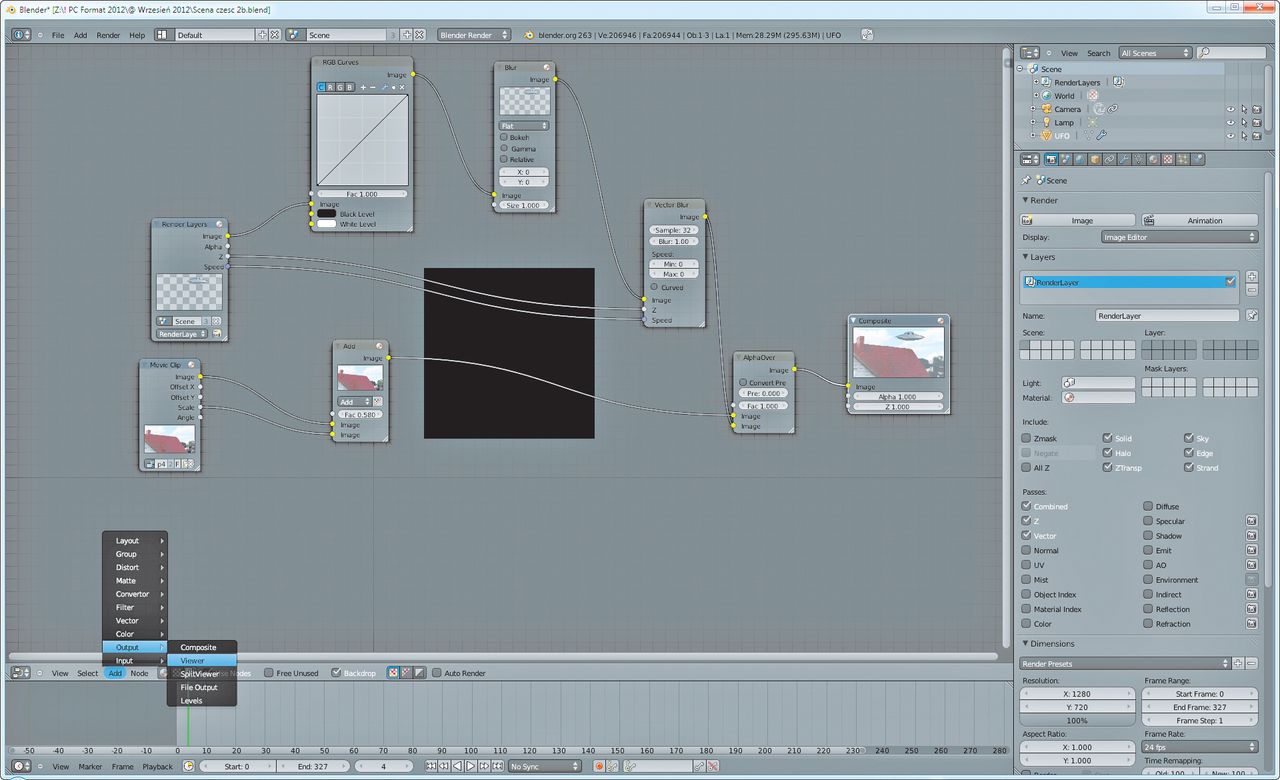Enable Bokeh option in Blur node
Viewport: 1280px width, 780px height.
504,137
